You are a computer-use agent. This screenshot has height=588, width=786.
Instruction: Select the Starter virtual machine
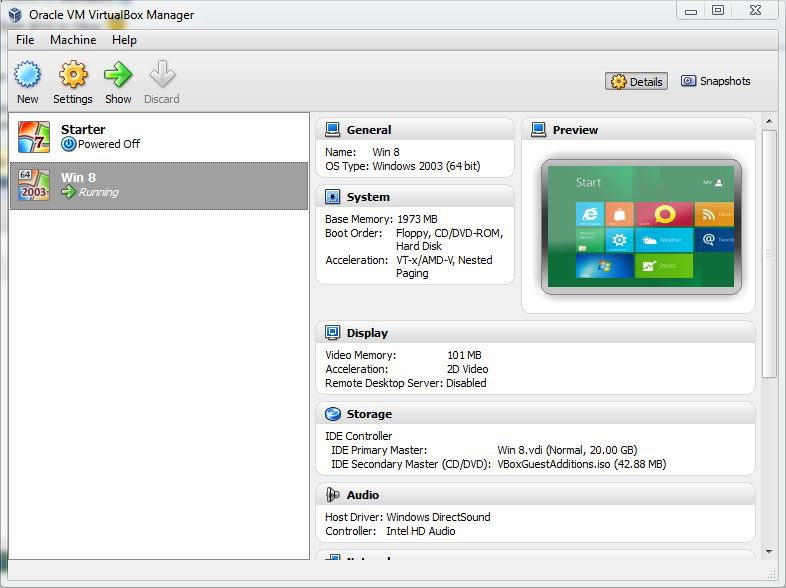(x=159, y=137)
